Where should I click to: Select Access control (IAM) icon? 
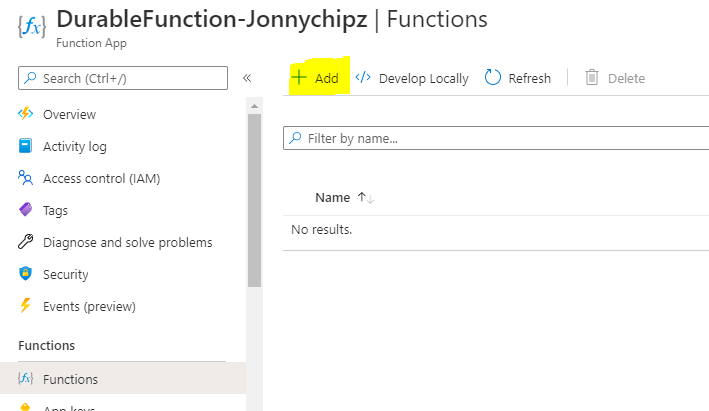26,178
